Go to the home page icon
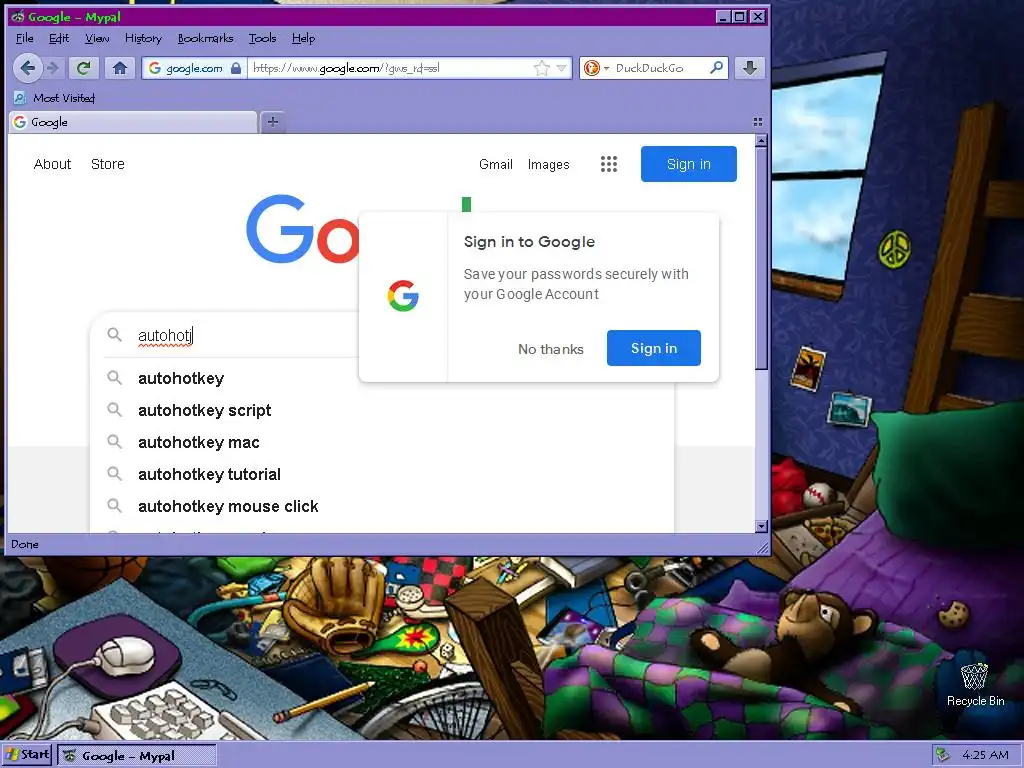 pyautogui.click(x=120, y=67)
